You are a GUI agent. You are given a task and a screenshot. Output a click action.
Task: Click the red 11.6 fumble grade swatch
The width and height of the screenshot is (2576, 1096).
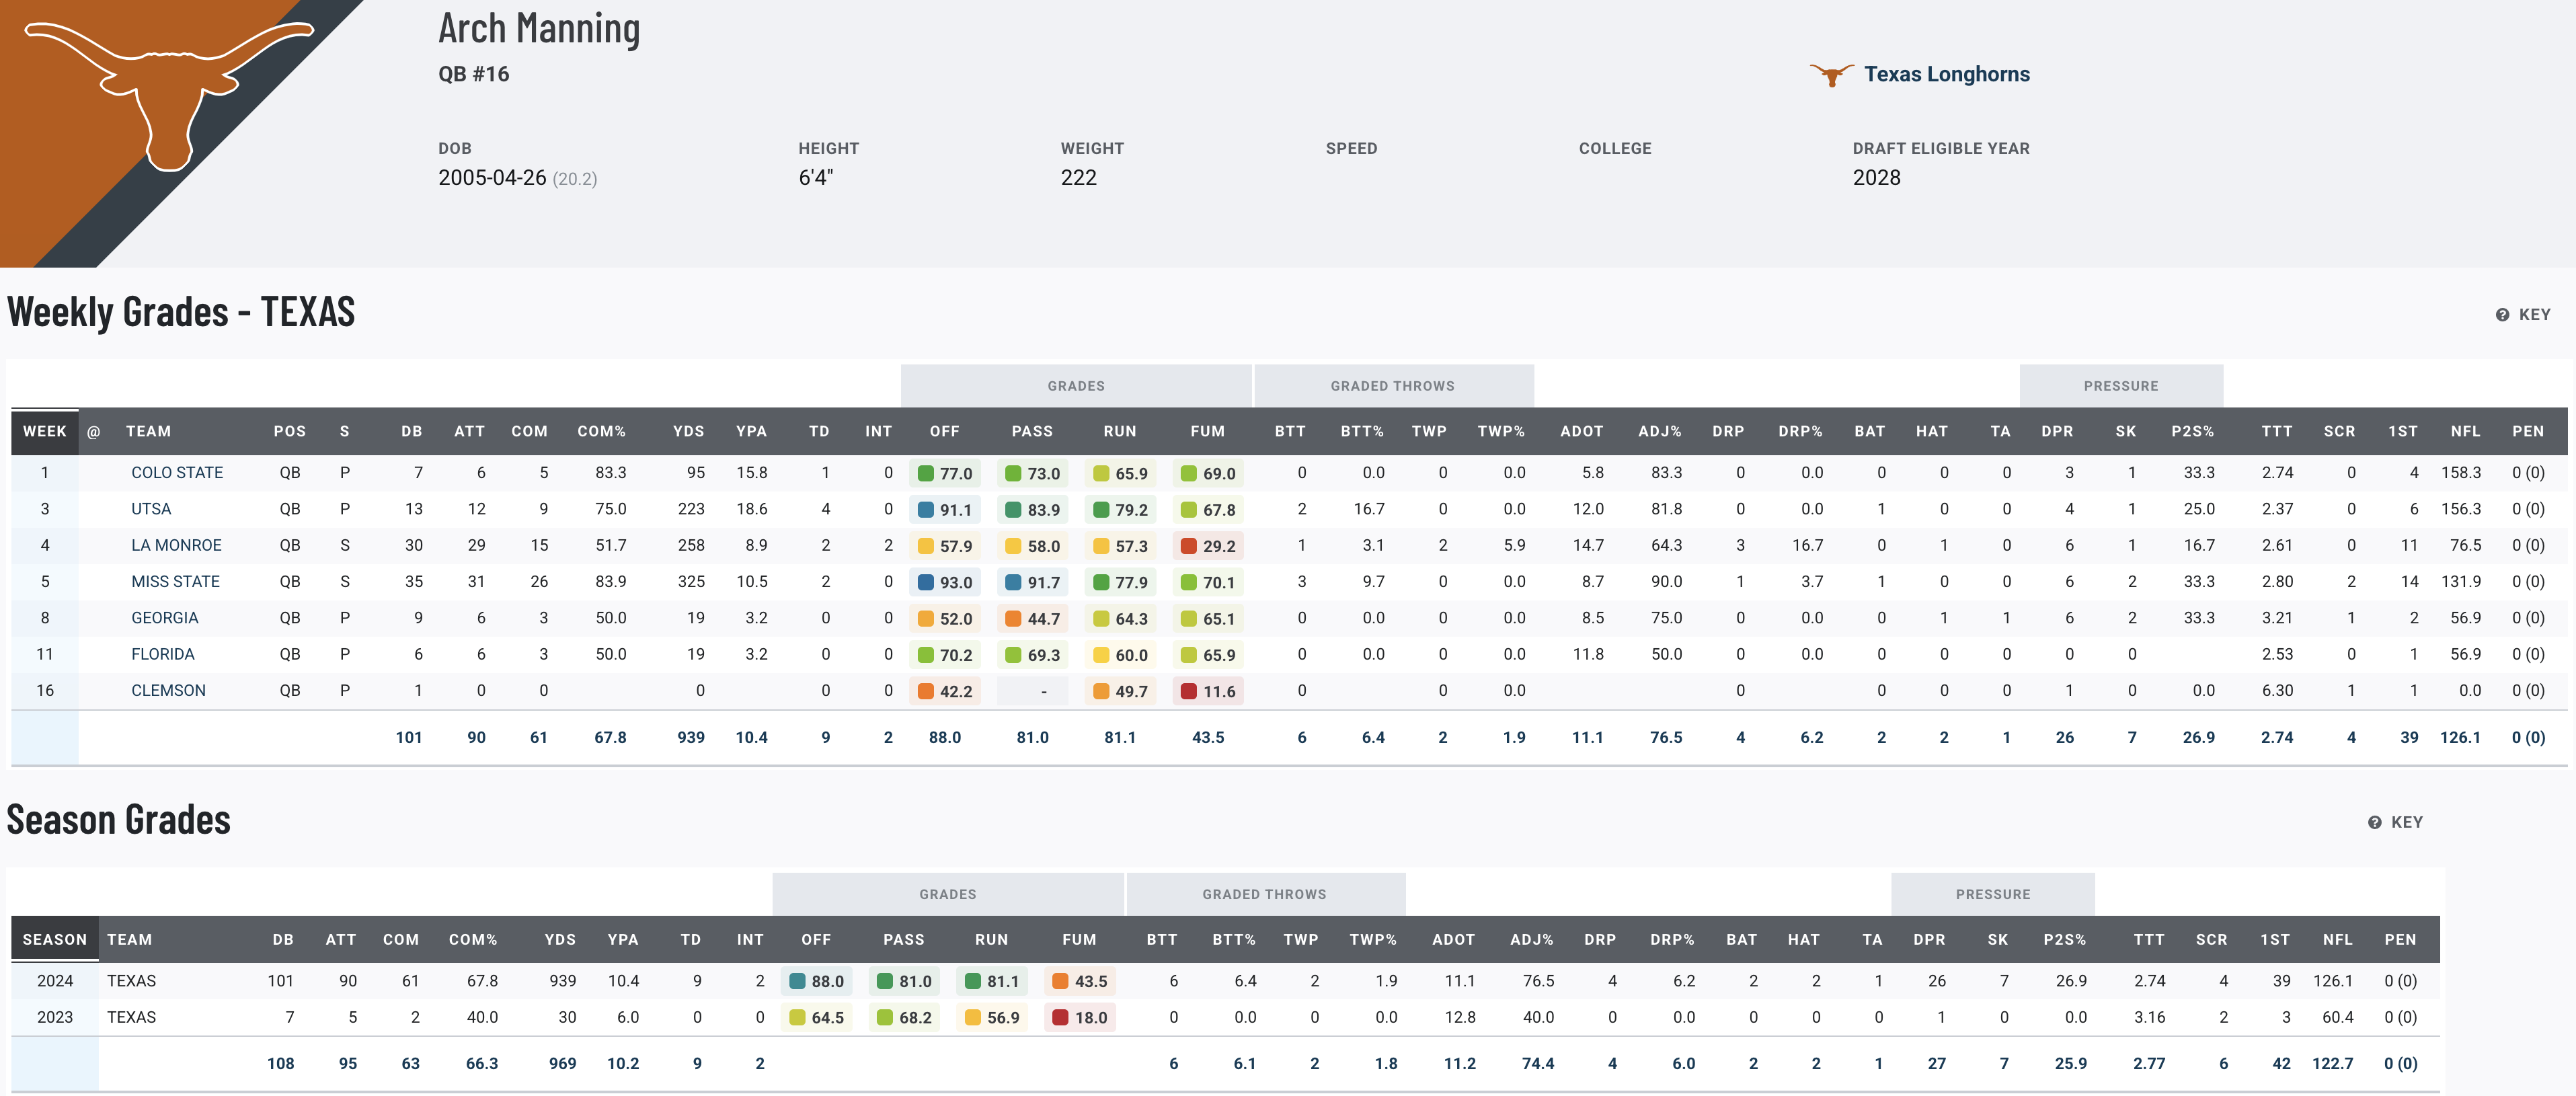coord(1189,692)
